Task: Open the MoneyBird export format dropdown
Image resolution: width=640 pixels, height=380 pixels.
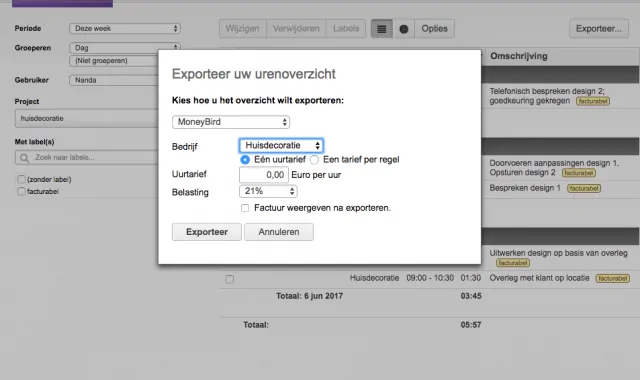Action: click(x=231, y=122)
